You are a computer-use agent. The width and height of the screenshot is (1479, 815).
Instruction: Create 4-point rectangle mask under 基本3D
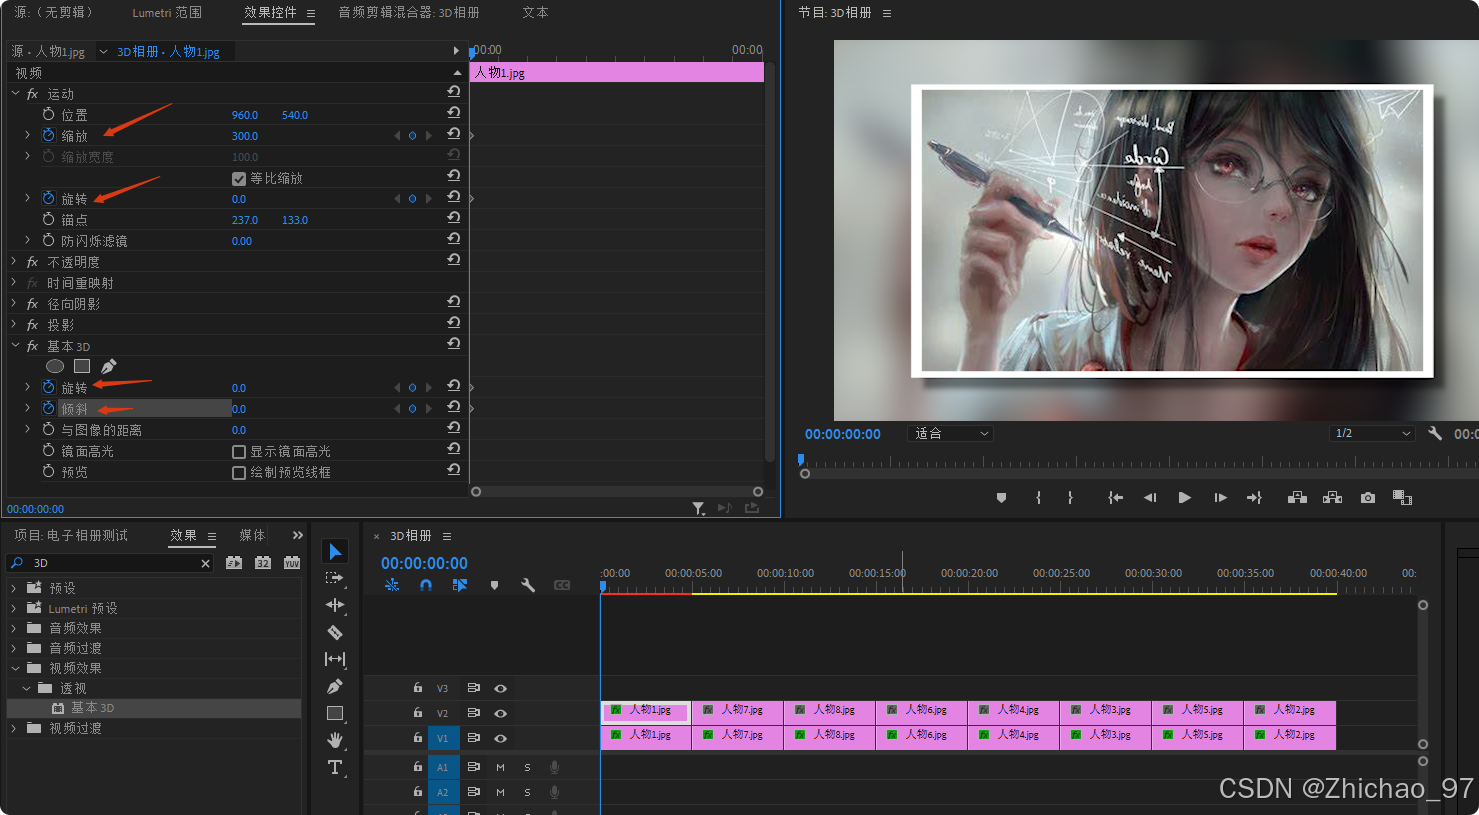[x=82, y=366]
